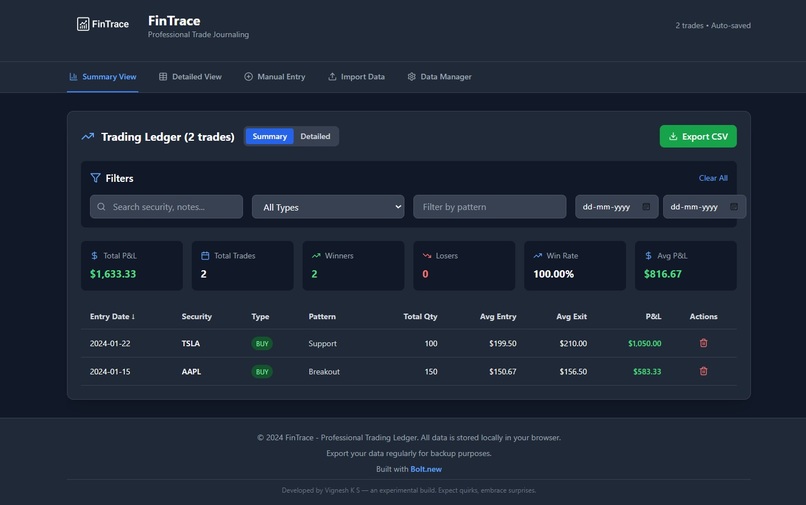The image size is (806, 505).
Task: Open the Data Manager tab
Action: pos(439,77)
